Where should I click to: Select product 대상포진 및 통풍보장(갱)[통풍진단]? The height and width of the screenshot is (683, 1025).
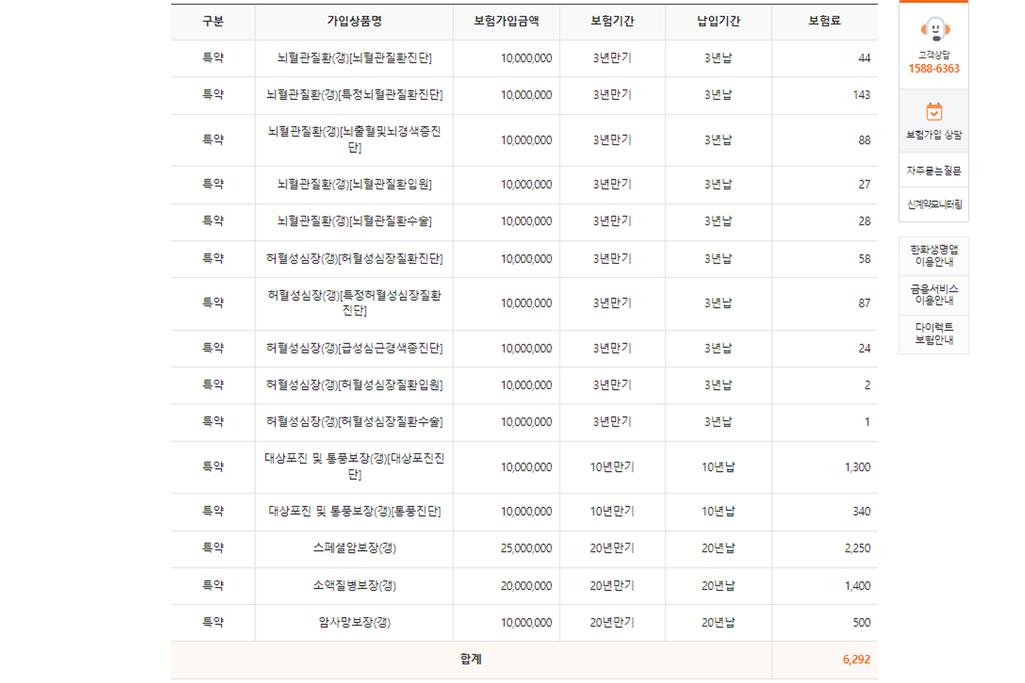pos(354,511)
